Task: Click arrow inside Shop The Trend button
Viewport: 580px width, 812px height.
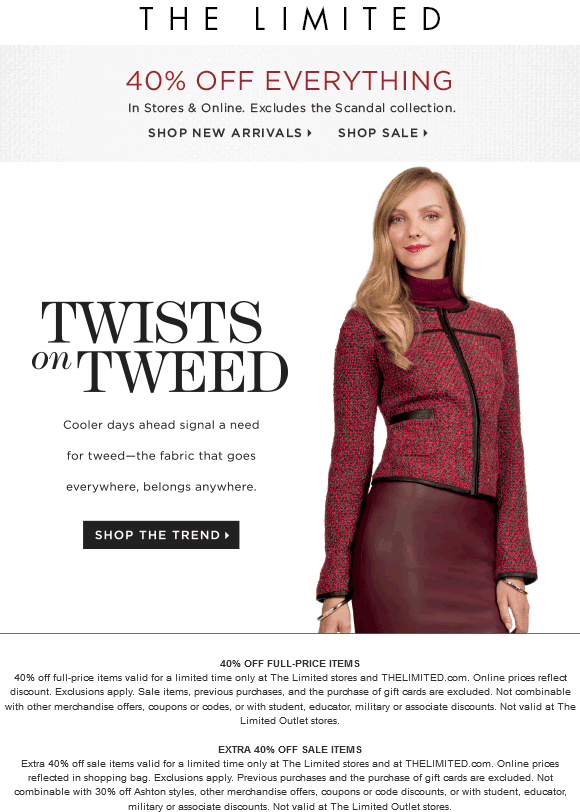Action: click(x=227, y=535)
